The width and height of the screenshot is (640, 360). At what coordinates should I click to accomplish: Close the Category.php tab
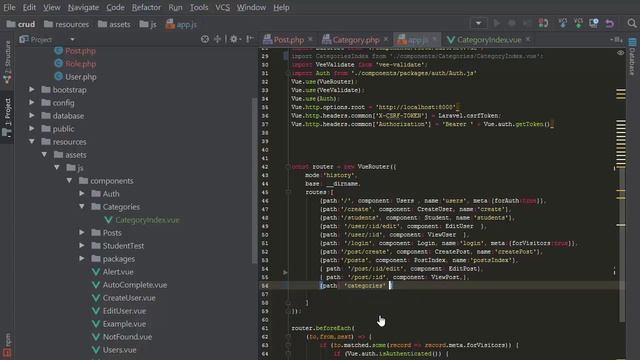pyautogui.click(x=386, y=39)
